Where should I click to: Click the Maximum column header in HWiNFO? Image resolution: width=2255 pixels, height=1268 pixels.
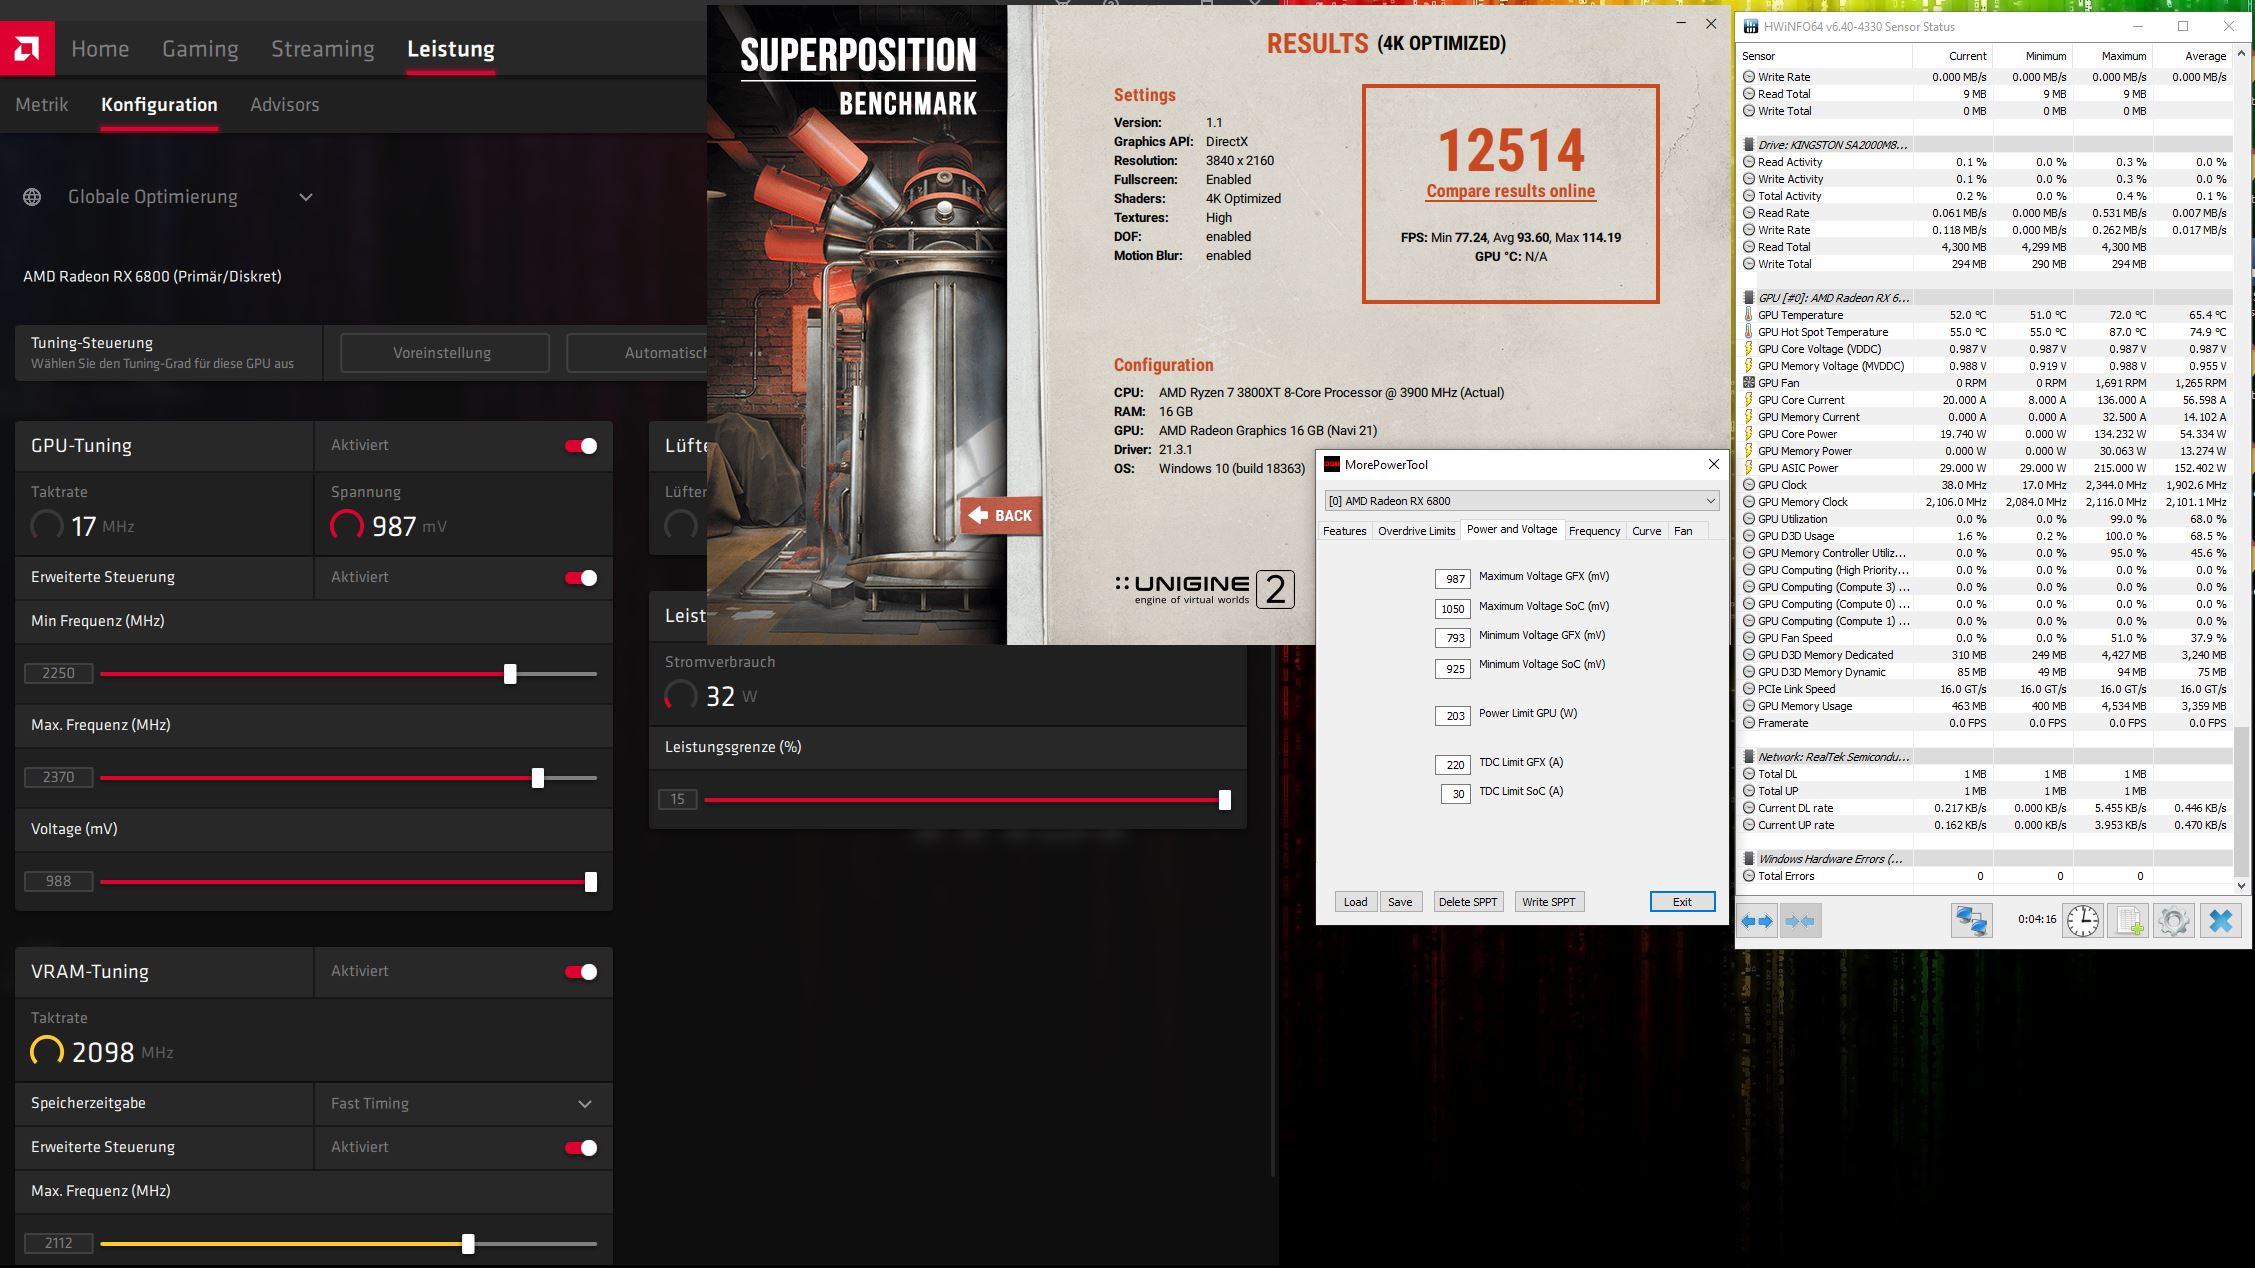(x=2113, y=56)
